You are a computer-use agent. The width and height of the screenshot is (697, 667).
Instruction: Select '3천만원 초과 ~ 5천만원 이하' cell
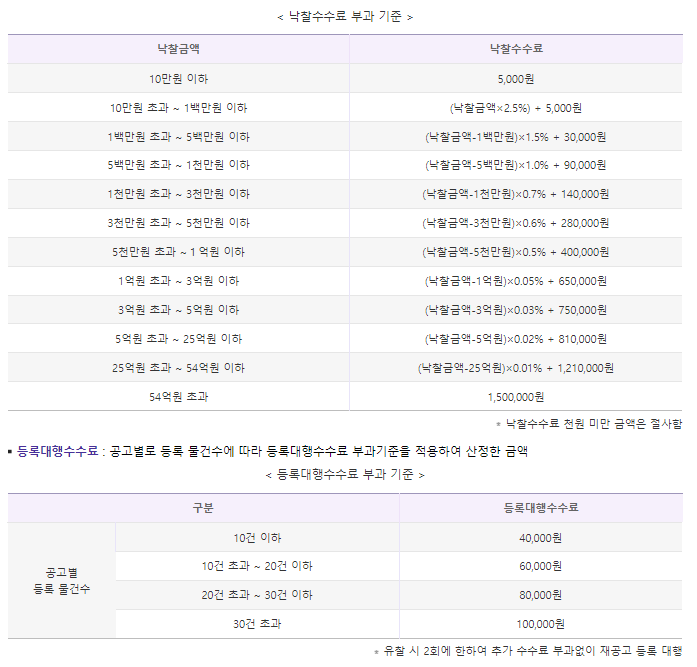178,223
